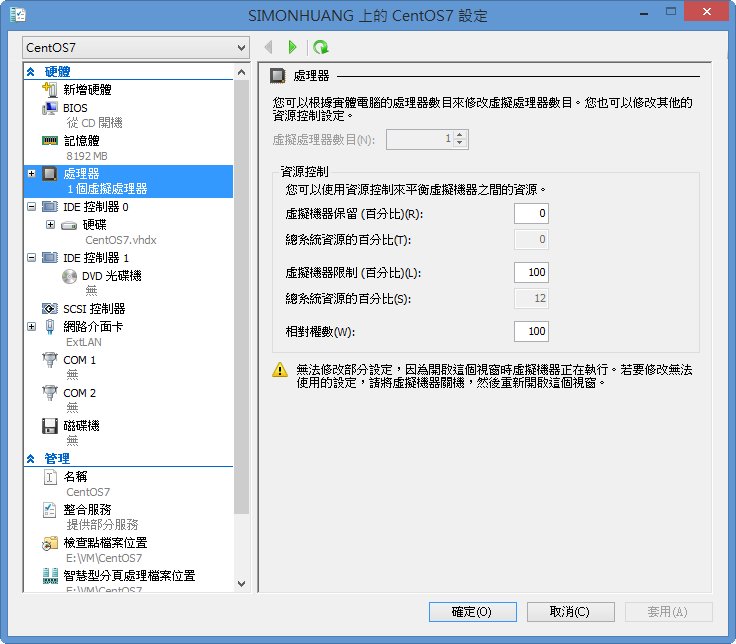The width and height of the screenshot is (736, 644).
Task: Click the settings window title bar icon
Action: (18, 15)
